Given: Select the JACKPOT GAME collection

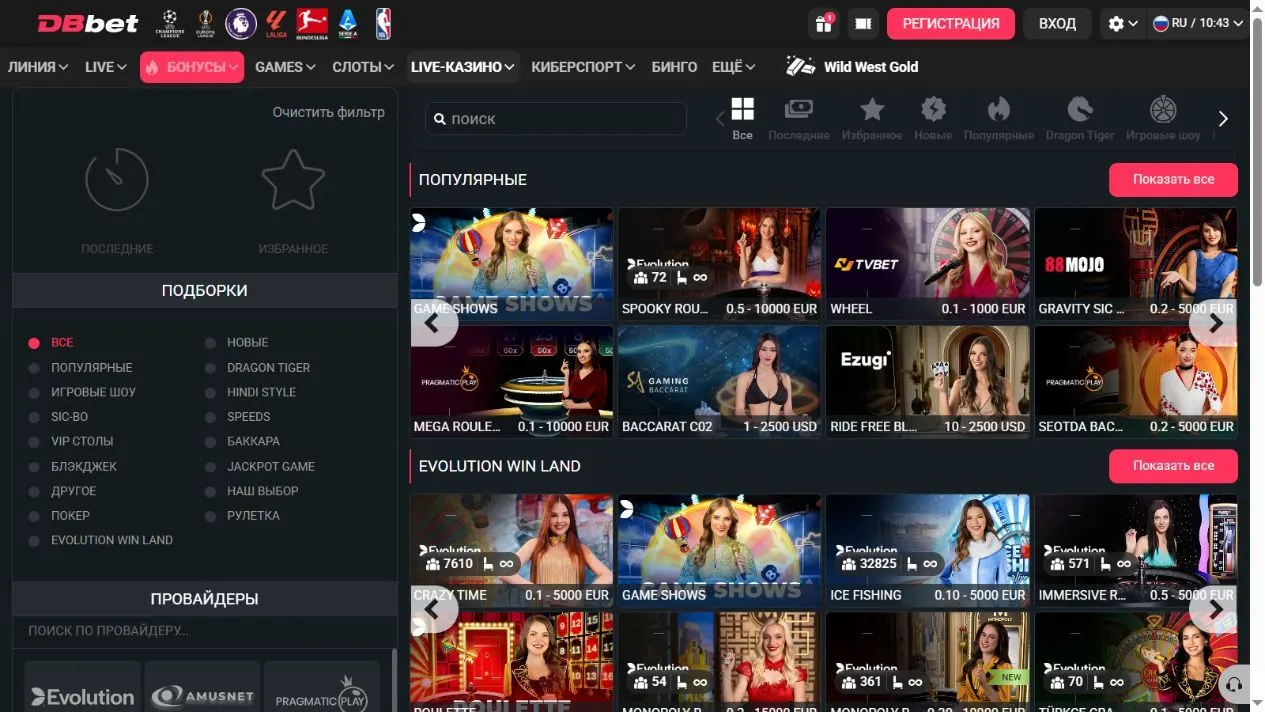Looking at the screenshot, I should point(270,467).
